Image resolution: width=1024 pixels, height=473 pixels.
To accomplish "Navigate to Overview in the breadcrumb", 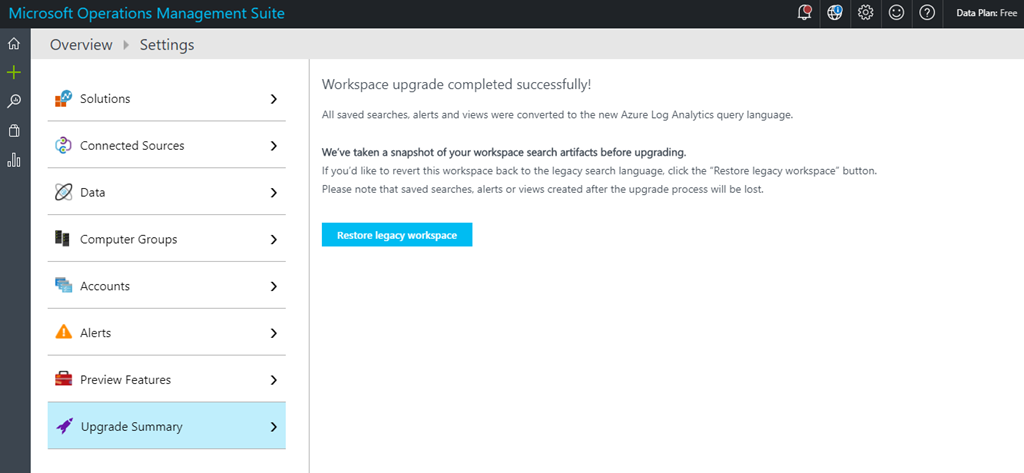I will coord(81,45).
